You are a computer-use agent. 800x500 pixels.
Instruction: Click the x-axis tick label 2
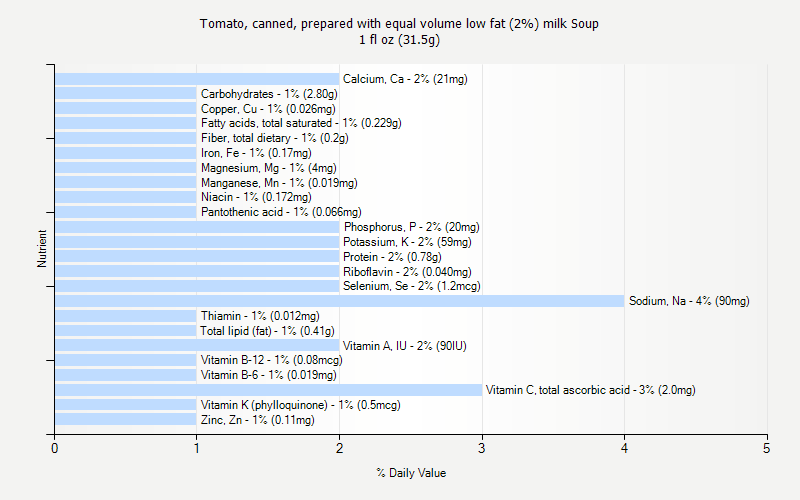click(339, 448)
